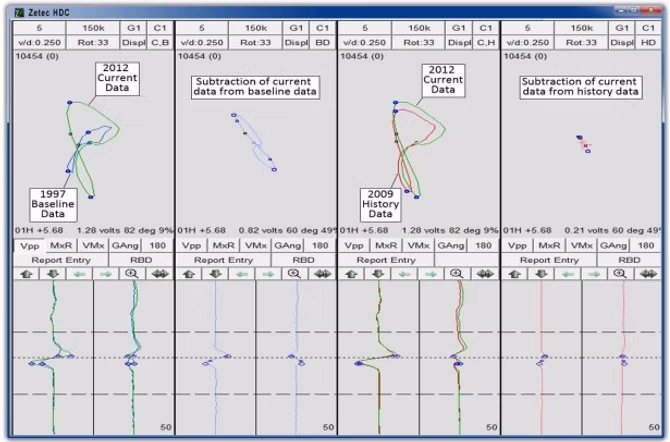Select Vpp measurement in the C,B panel
This screenshot has width=670, height=442.
(x=30, y=246)
